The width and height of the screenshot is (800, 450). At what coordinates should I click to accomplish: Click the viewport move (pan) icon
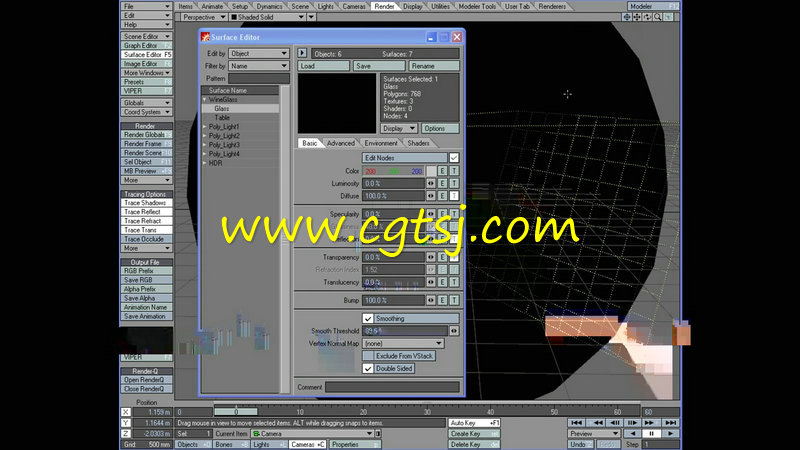pyautogui.click(x=637, y=17)
